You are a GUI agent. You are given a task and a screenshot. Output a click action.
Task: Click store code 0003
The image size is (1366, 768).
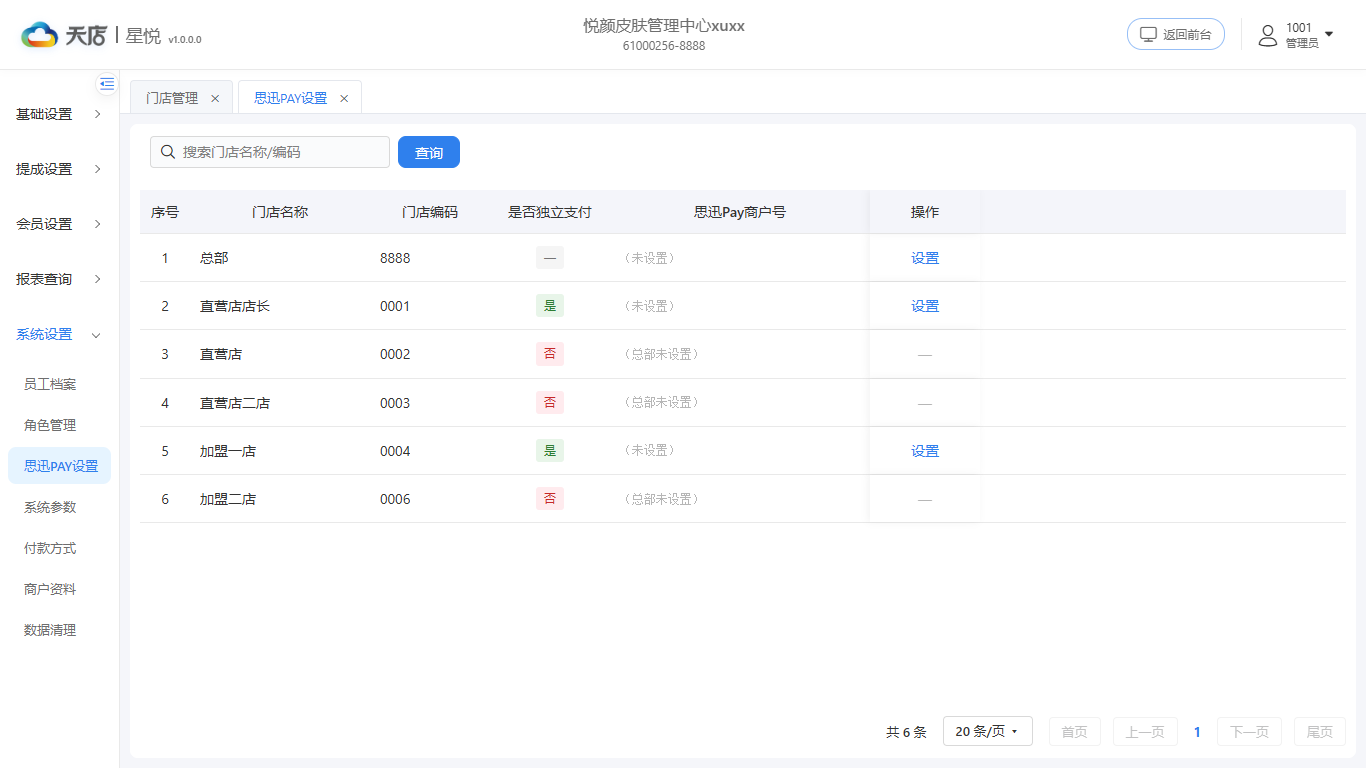coord(395,403)
